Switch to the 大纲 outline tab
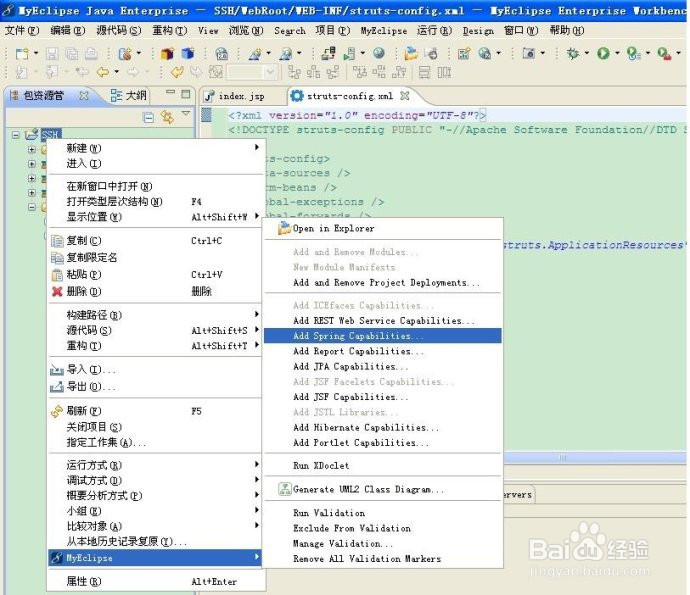This screenshot has width=690, height=595. coord(128,95)
